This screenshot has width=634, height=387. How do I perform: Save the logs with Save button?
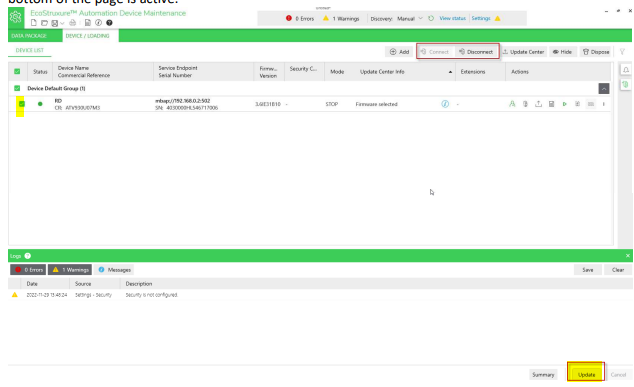pos(588,270)
